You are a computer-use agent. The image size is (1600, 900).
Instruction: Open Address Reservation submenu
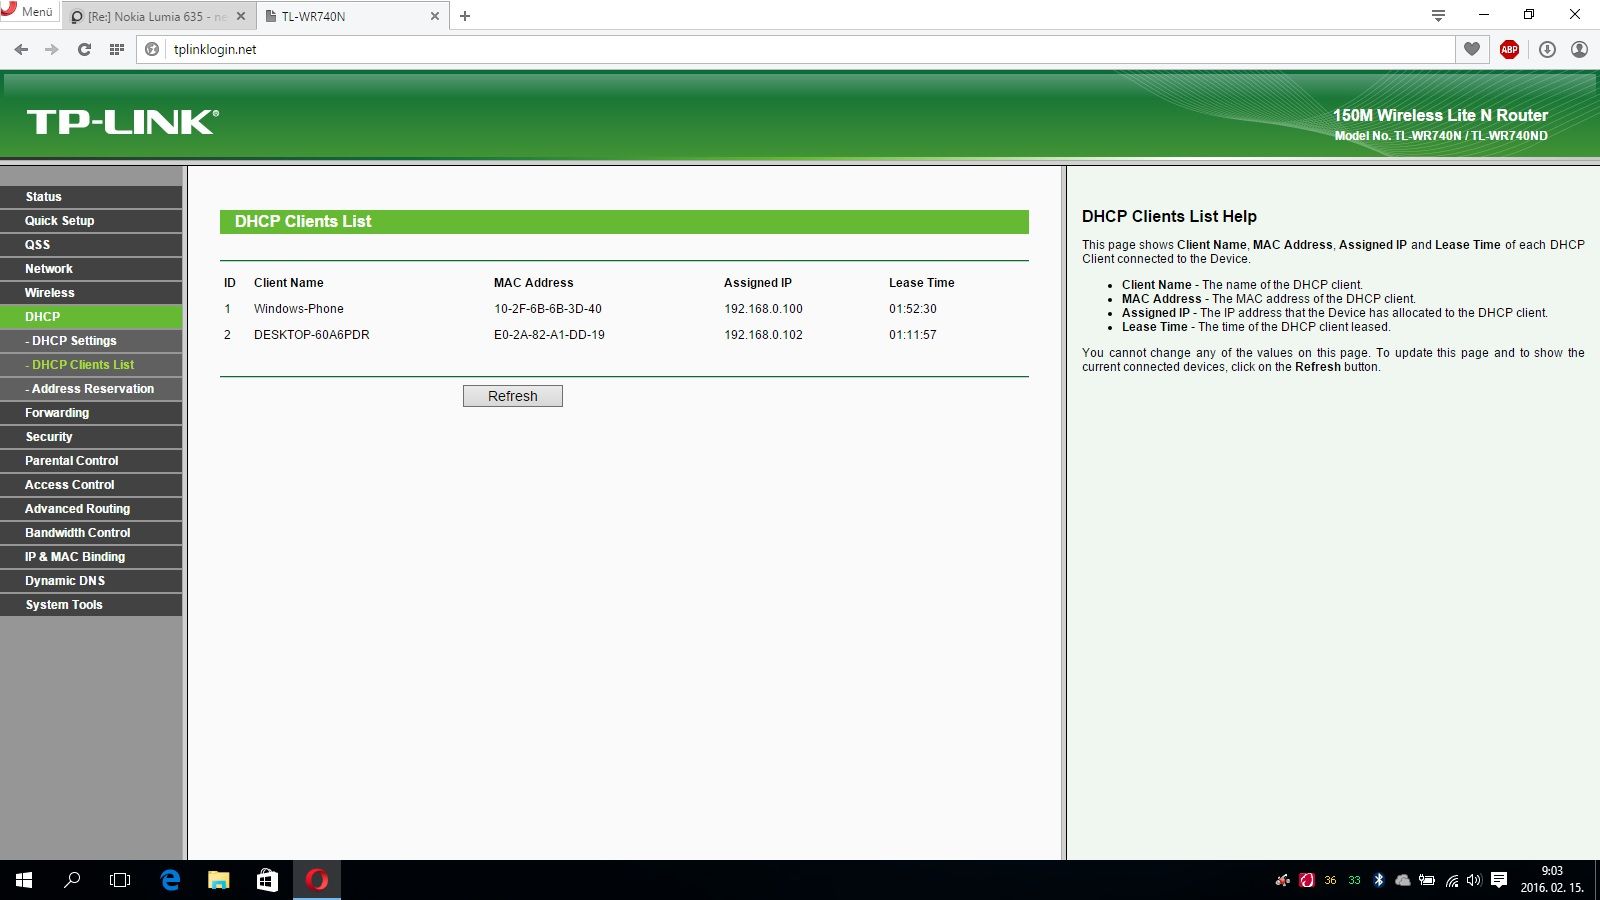[91, 389]
